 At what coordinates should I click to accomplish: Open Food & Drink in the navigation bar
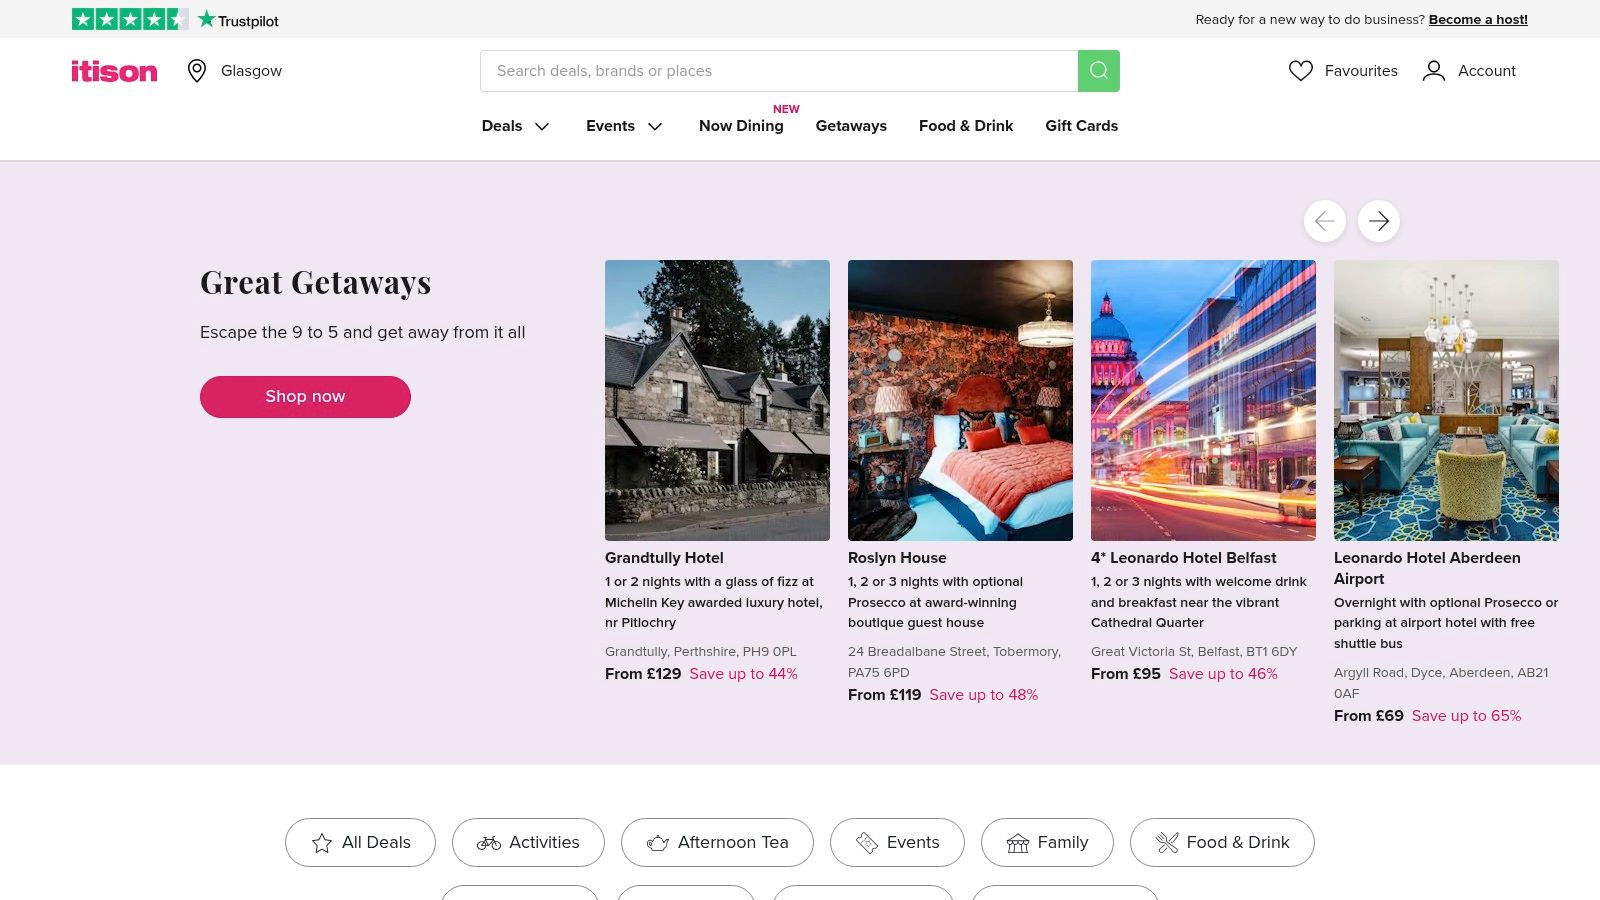pyautogui.click(x=966, y=126)
